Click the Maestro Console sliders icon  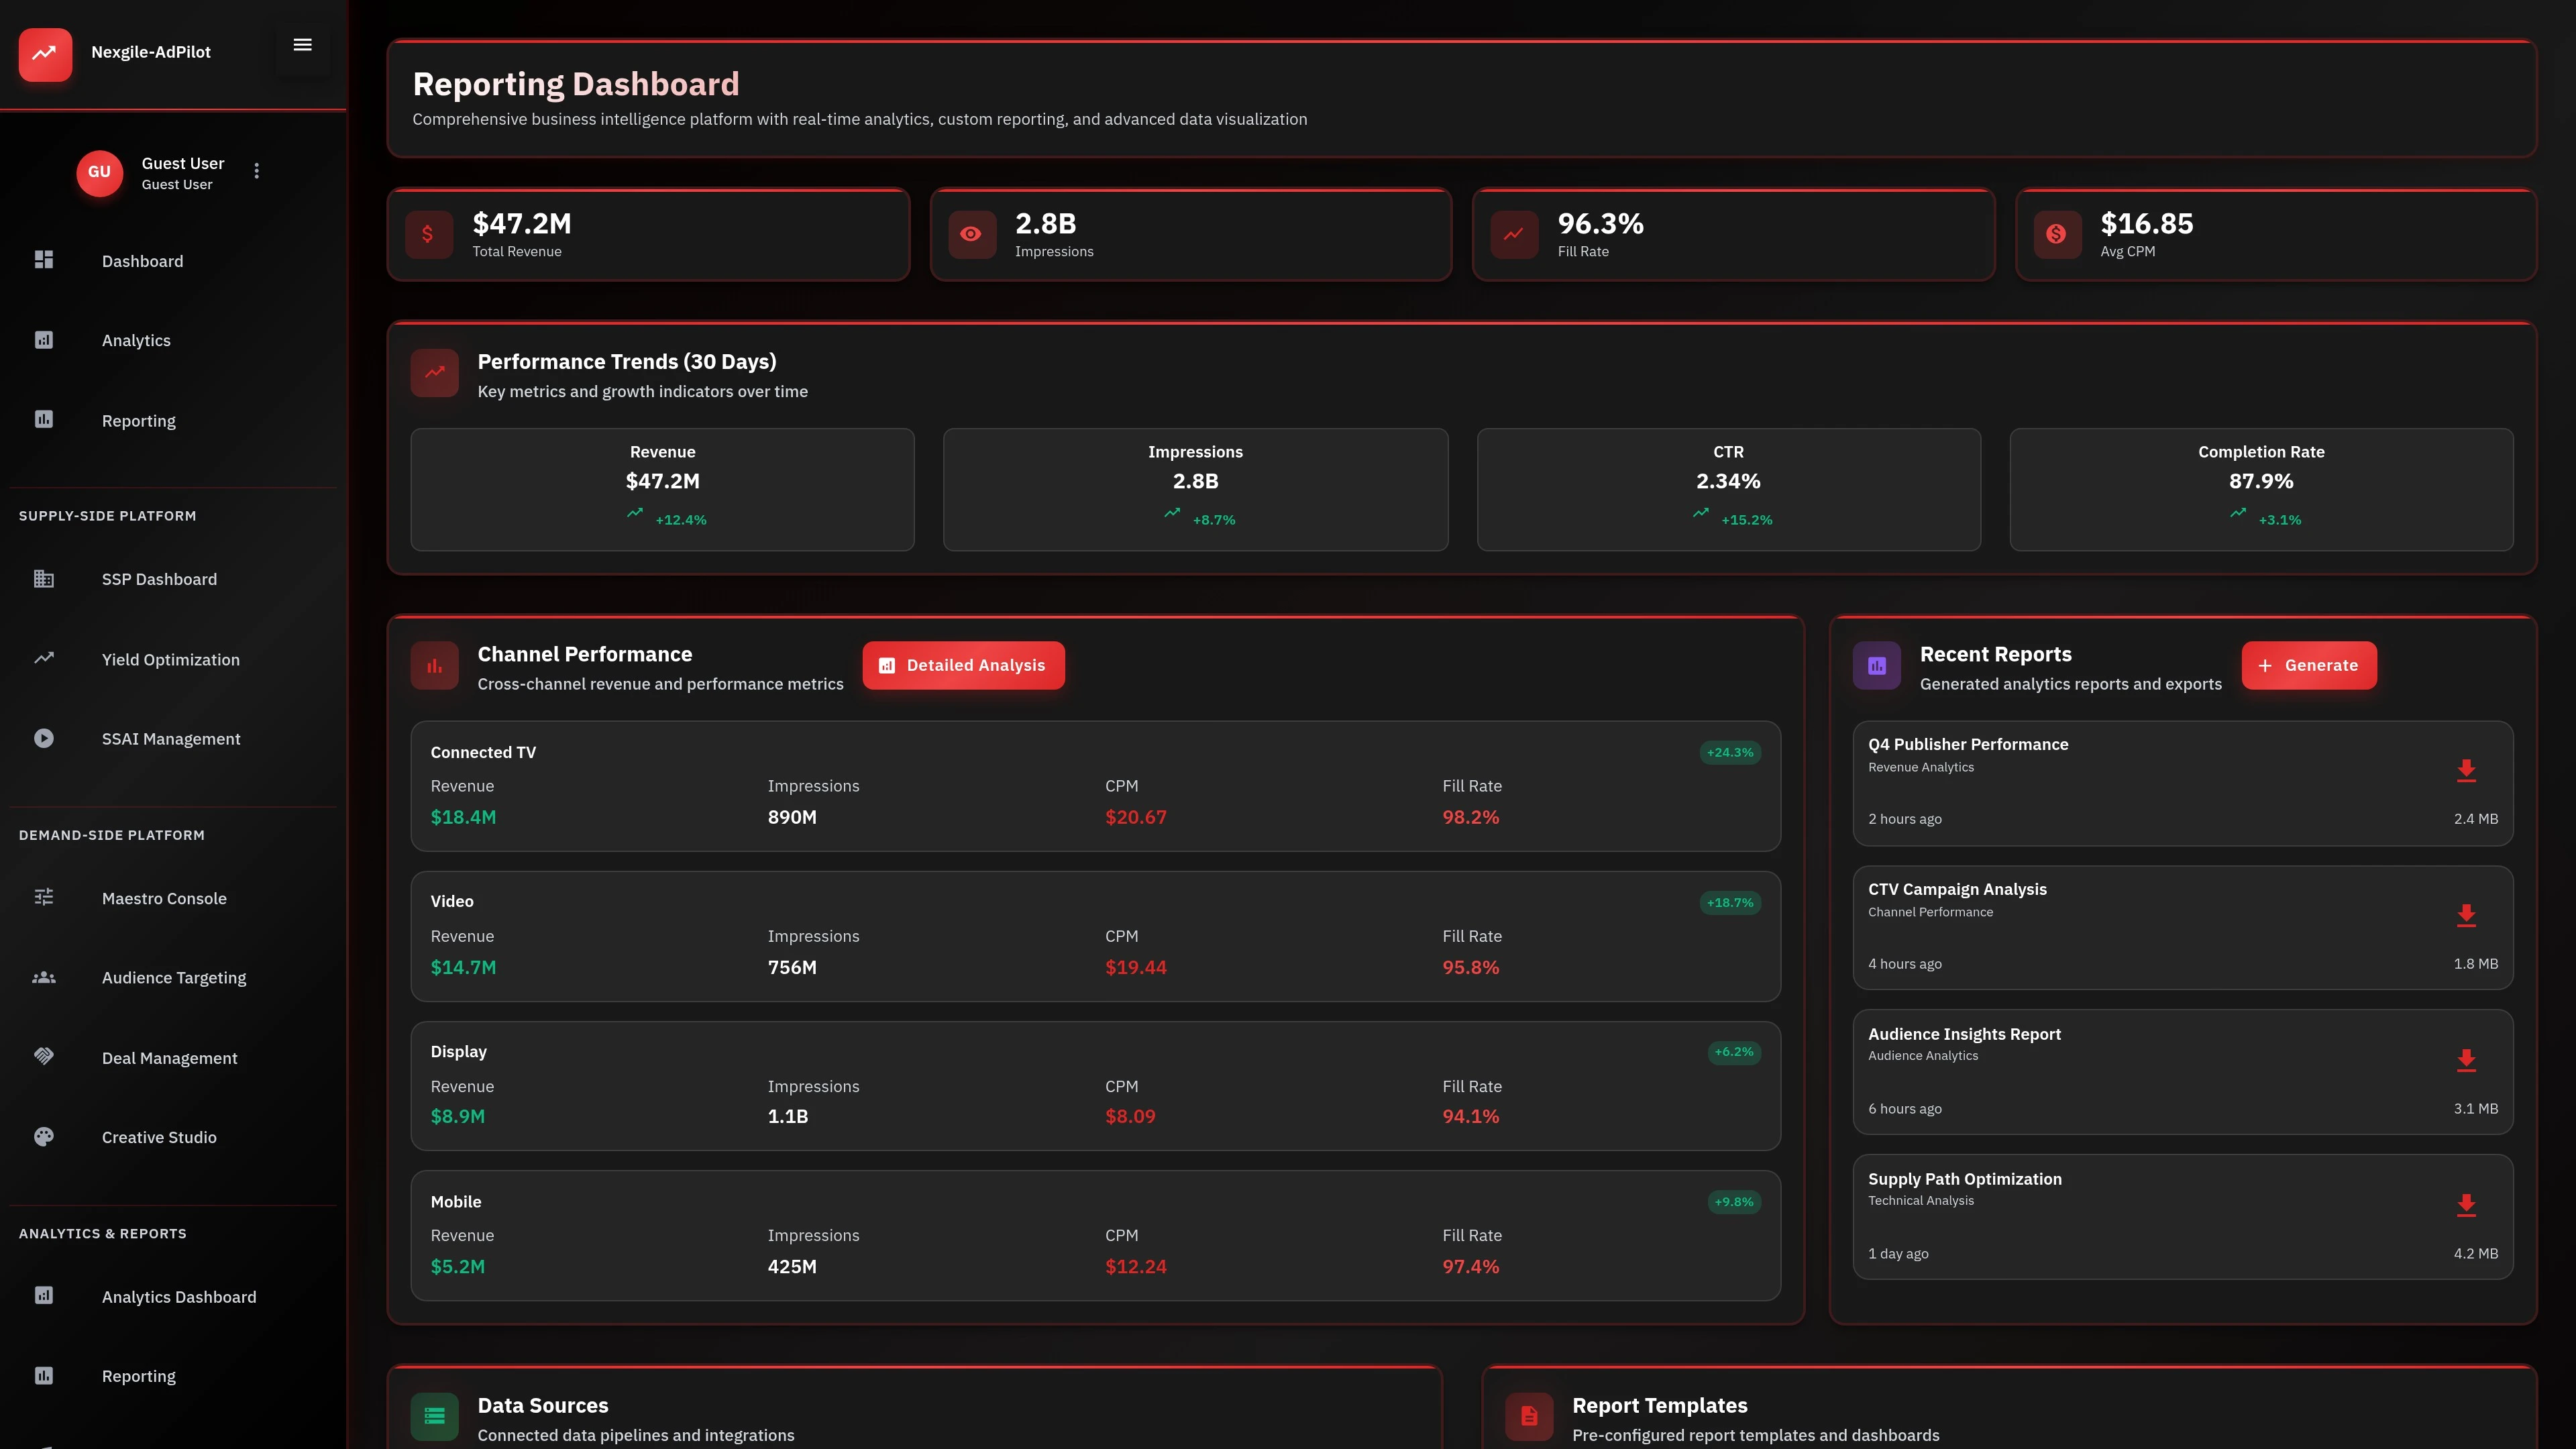pyautogui.click(x=44, y=897)
